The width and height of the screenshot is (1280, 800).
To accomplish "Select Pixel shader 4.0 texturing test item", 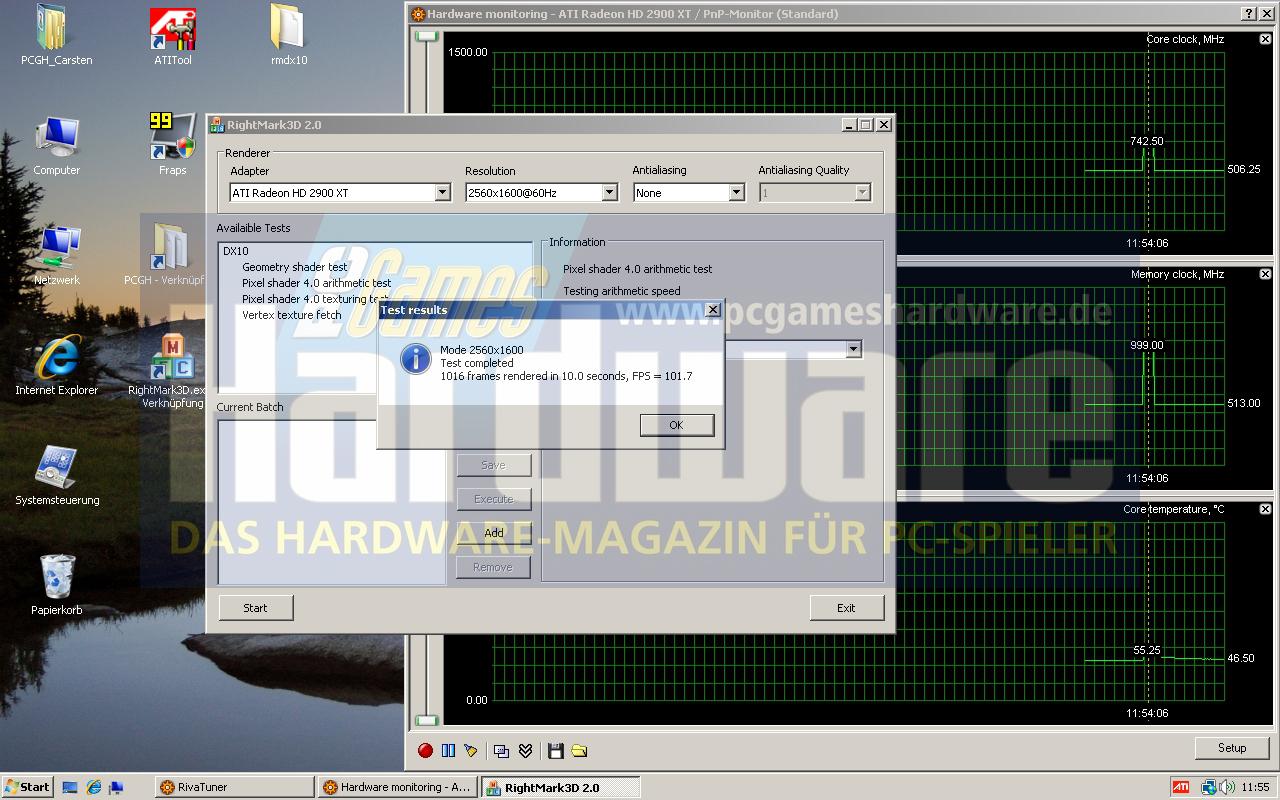I will (x=316, y=299).
